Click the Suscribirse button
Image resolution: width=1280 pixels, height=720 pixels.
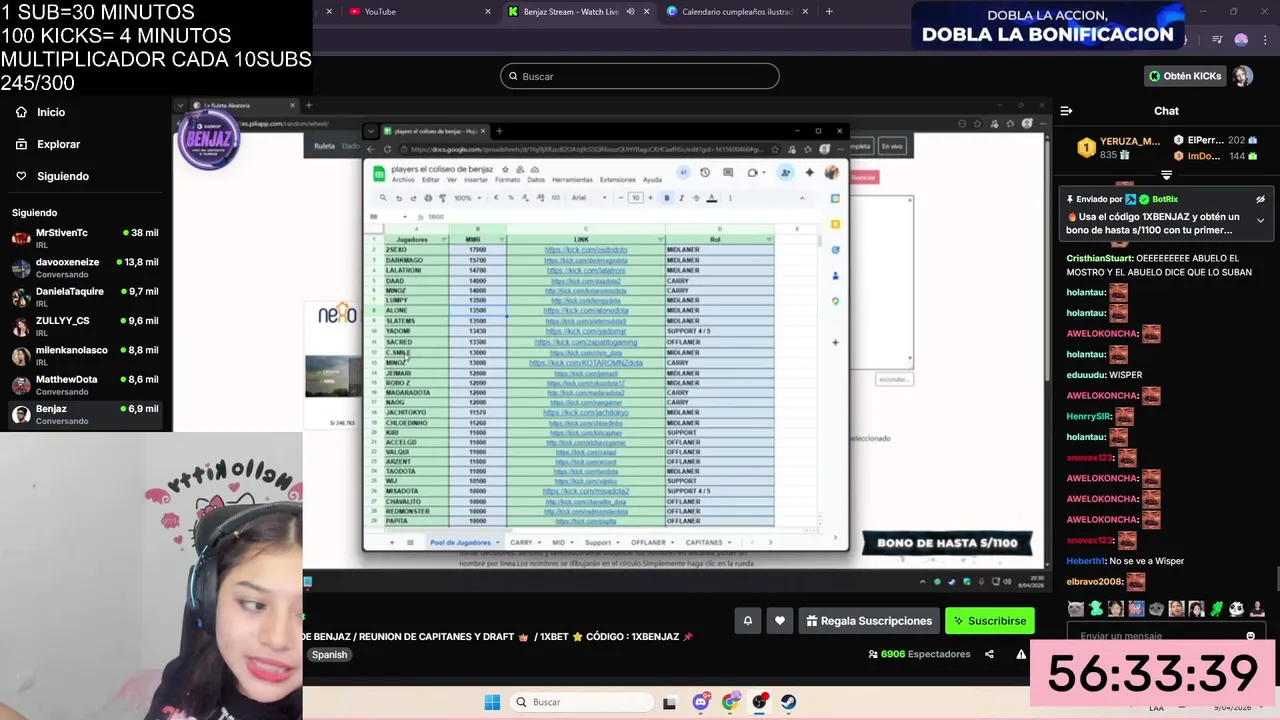click(989, 621)
